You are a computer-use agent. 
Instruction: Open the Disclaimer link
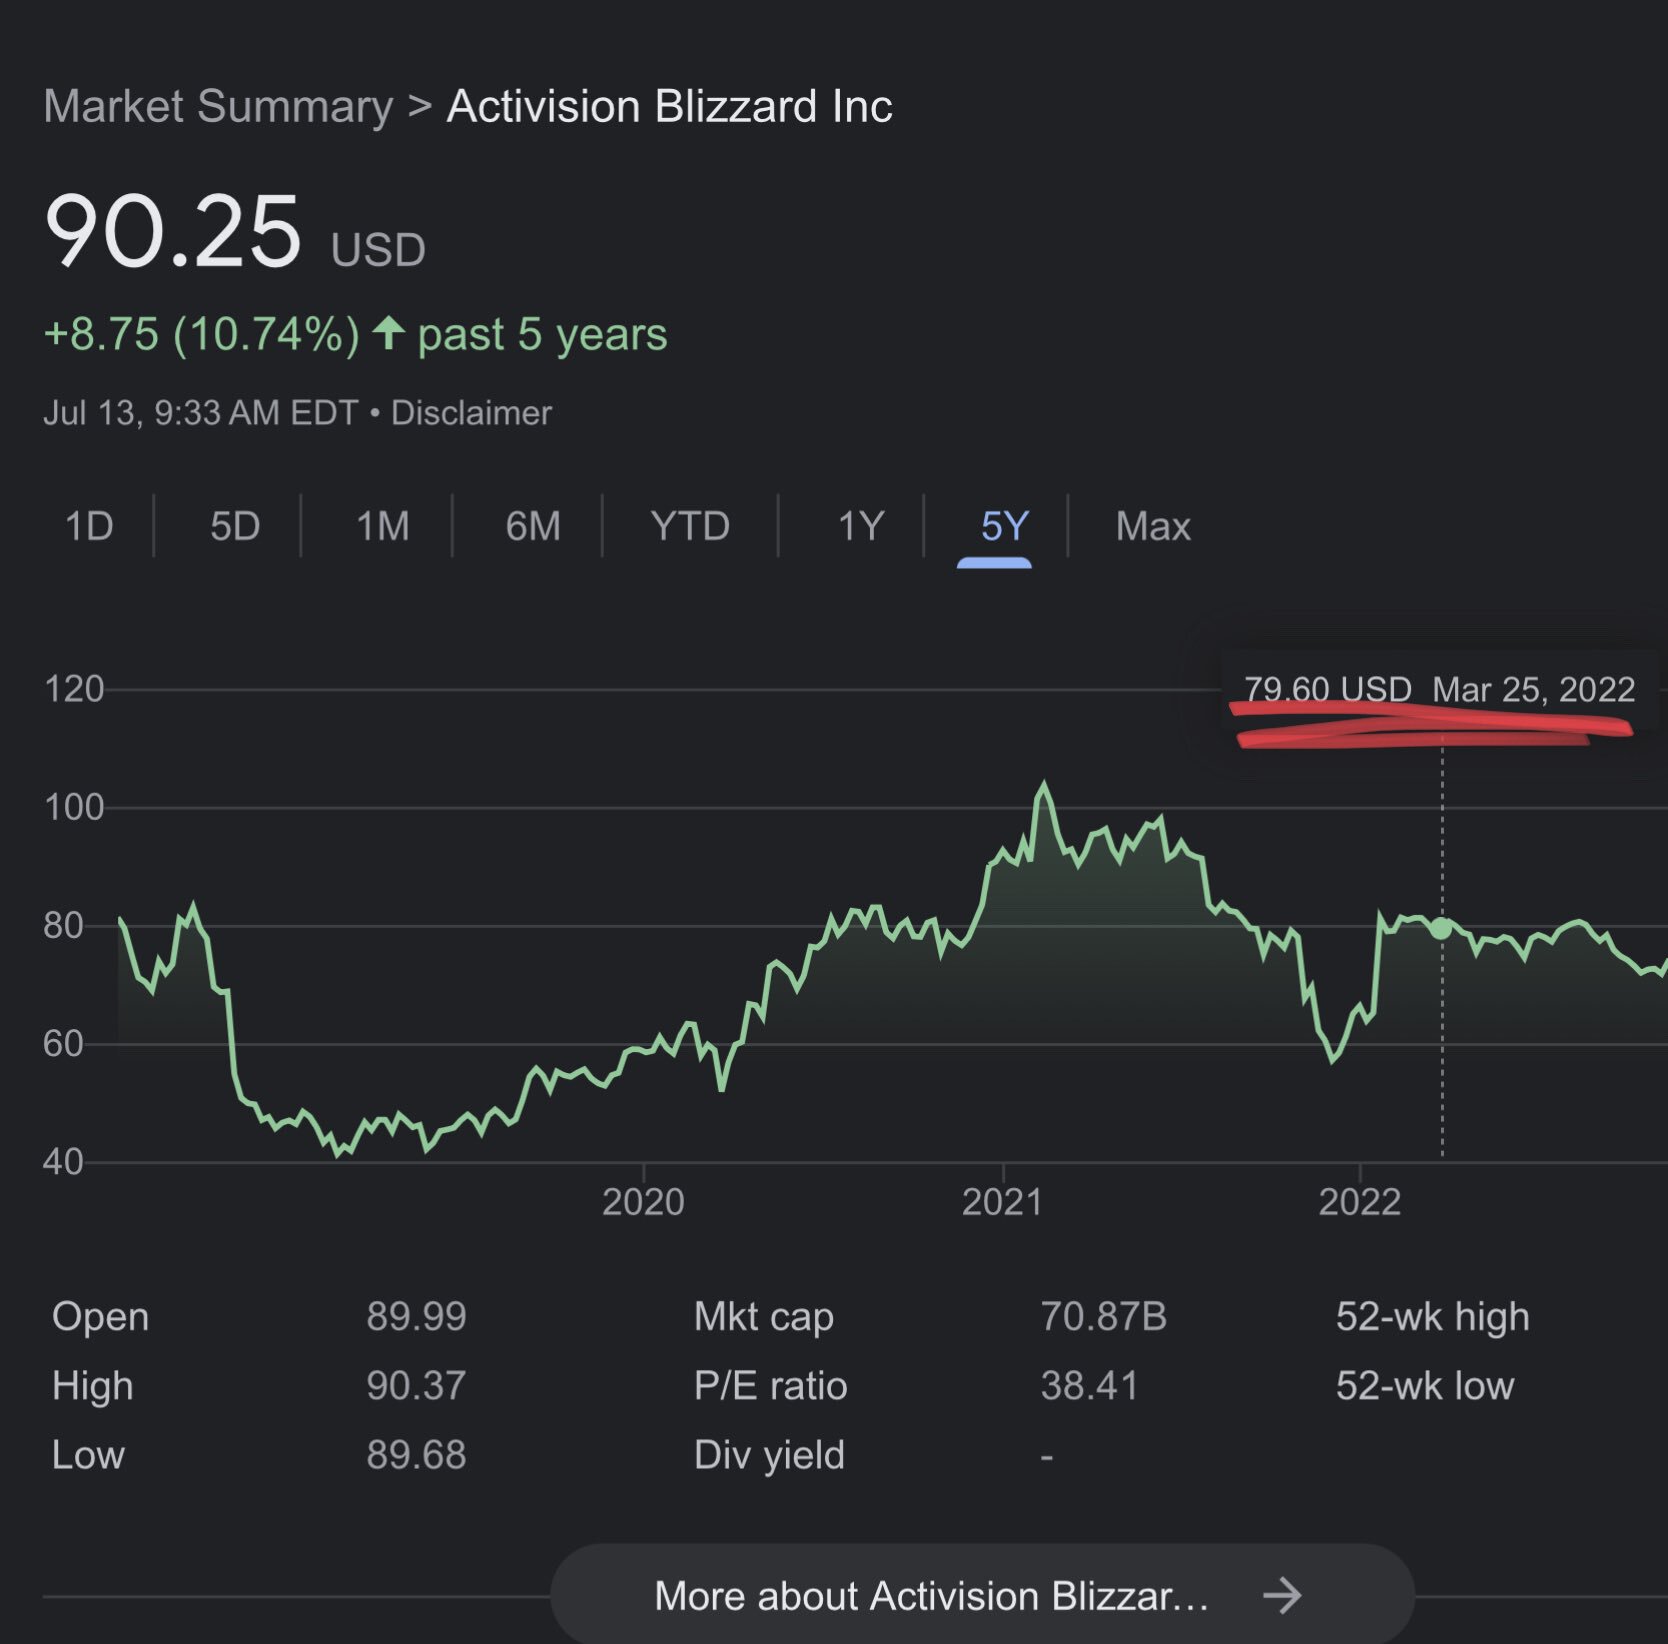471,413
